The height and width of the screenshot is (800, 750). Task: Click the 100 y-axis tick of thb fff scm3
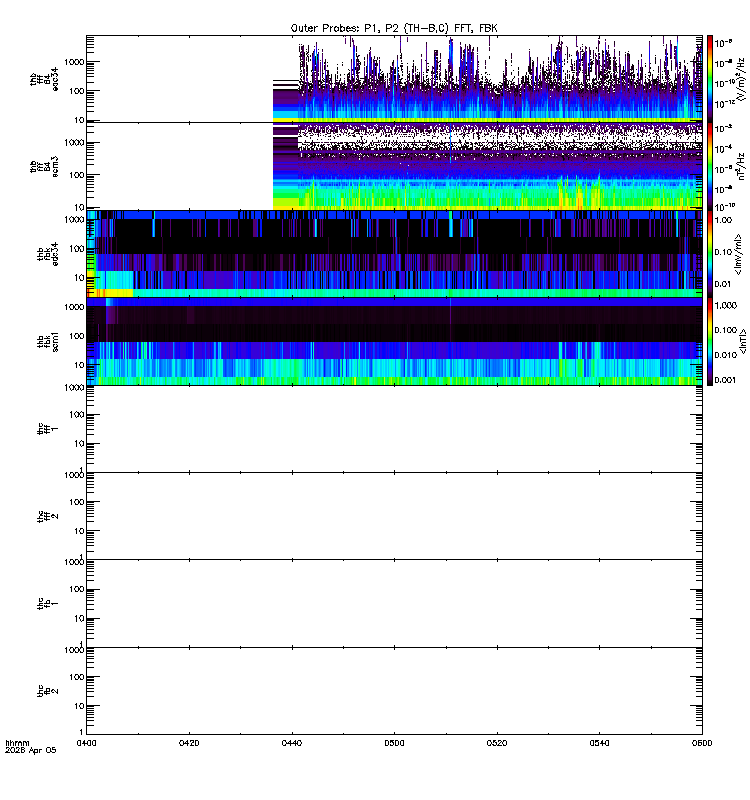tap(77, 175)
